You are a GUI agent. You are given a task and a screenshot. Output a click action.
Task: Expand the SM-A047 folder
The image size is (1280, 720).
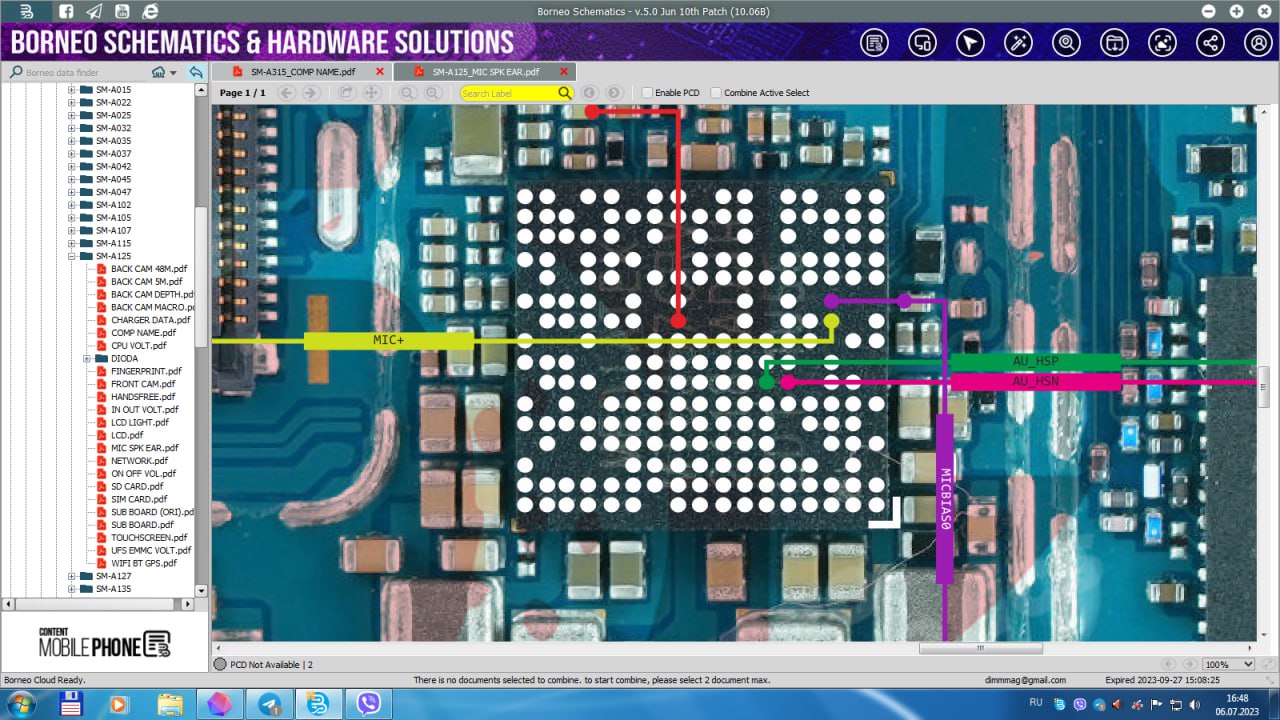click(x=72, y=192)
